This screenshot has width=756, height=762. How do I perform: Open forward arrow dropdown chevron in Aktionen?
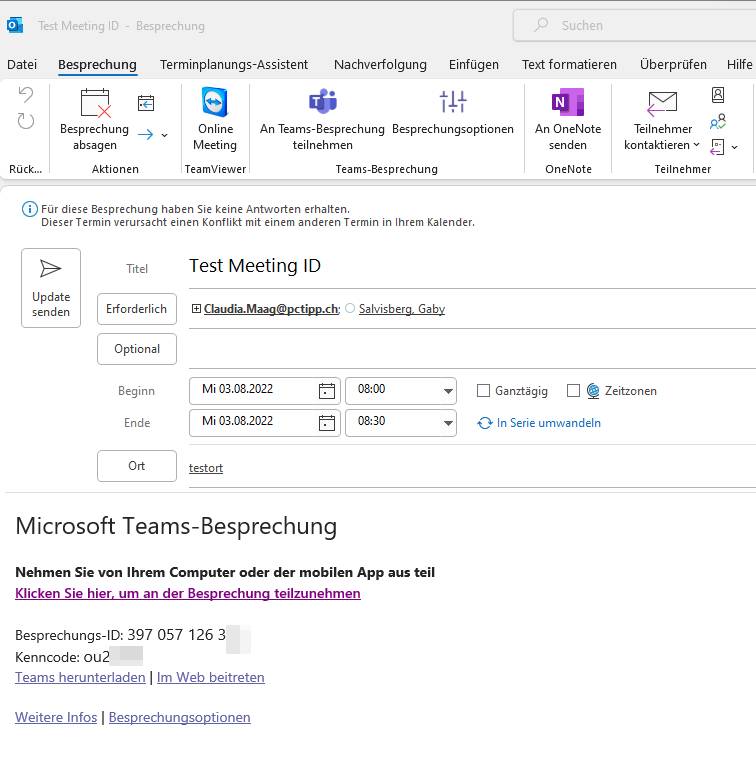tap(165, 135)
